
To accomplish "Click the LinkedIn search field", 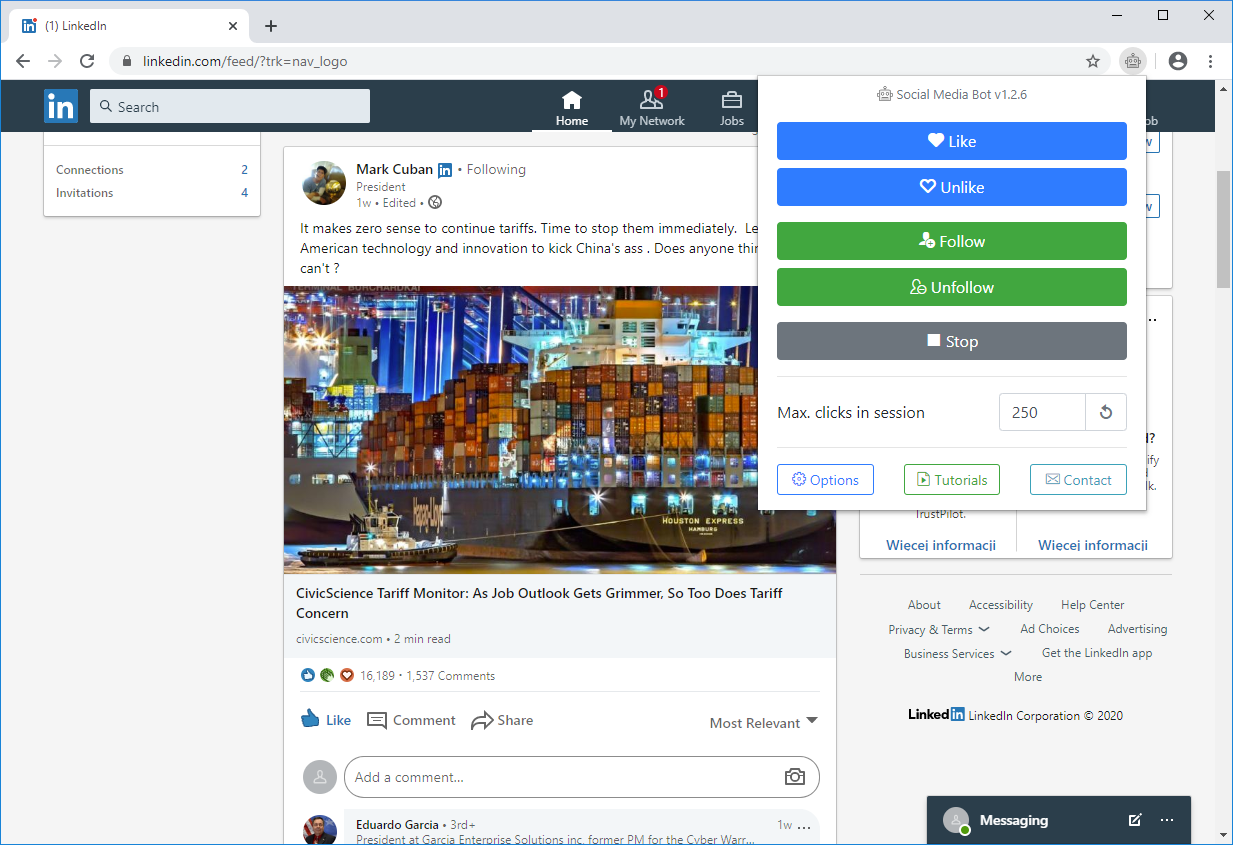I will tap(230, 106).
